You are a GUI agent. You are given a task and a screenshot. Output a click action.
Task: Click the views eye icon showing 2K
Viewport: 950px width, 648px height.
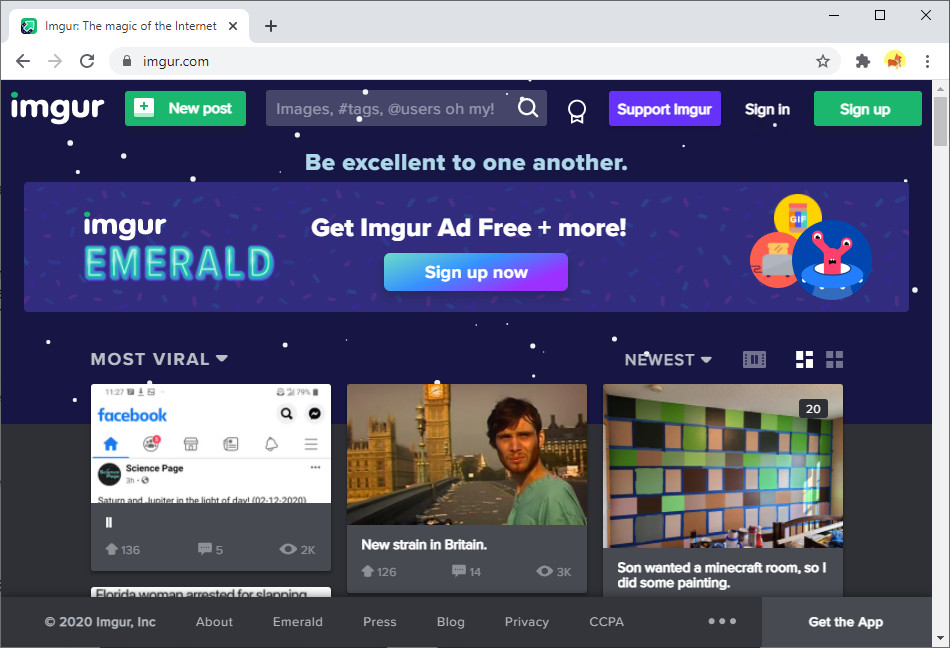[288, 549]
